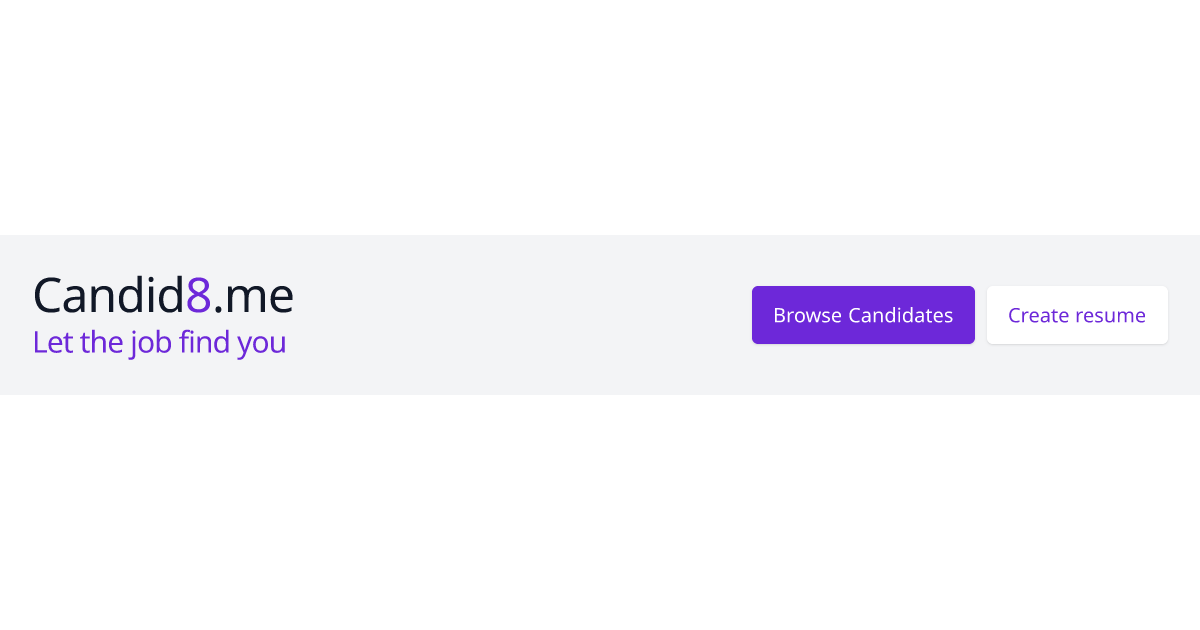The height and width of the screenshot is (630, 1200).
Task: Click the word 'Browse' on the purple button
Action: [x=807, y=315]
